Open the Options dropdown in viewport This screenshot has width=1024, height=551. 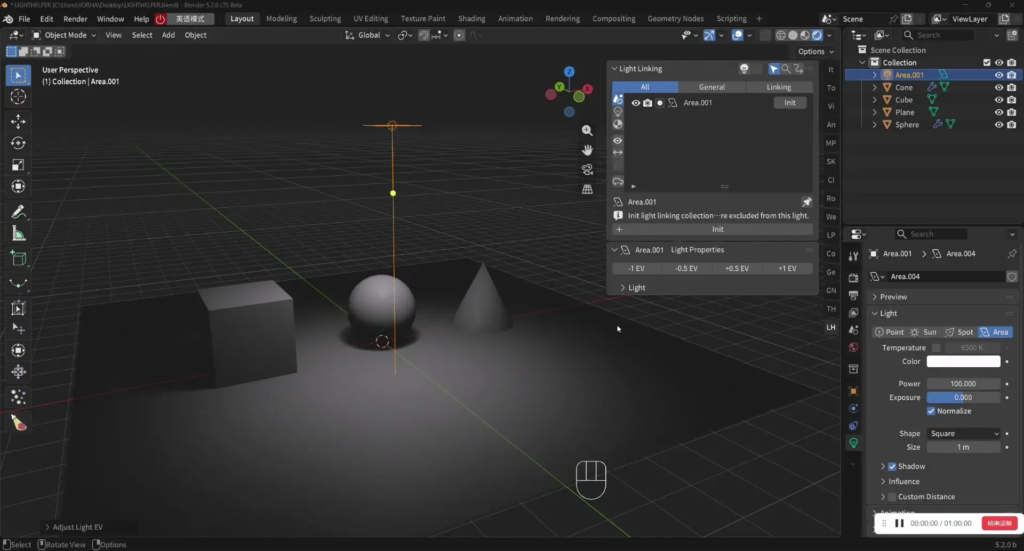[x=816, y=52]
